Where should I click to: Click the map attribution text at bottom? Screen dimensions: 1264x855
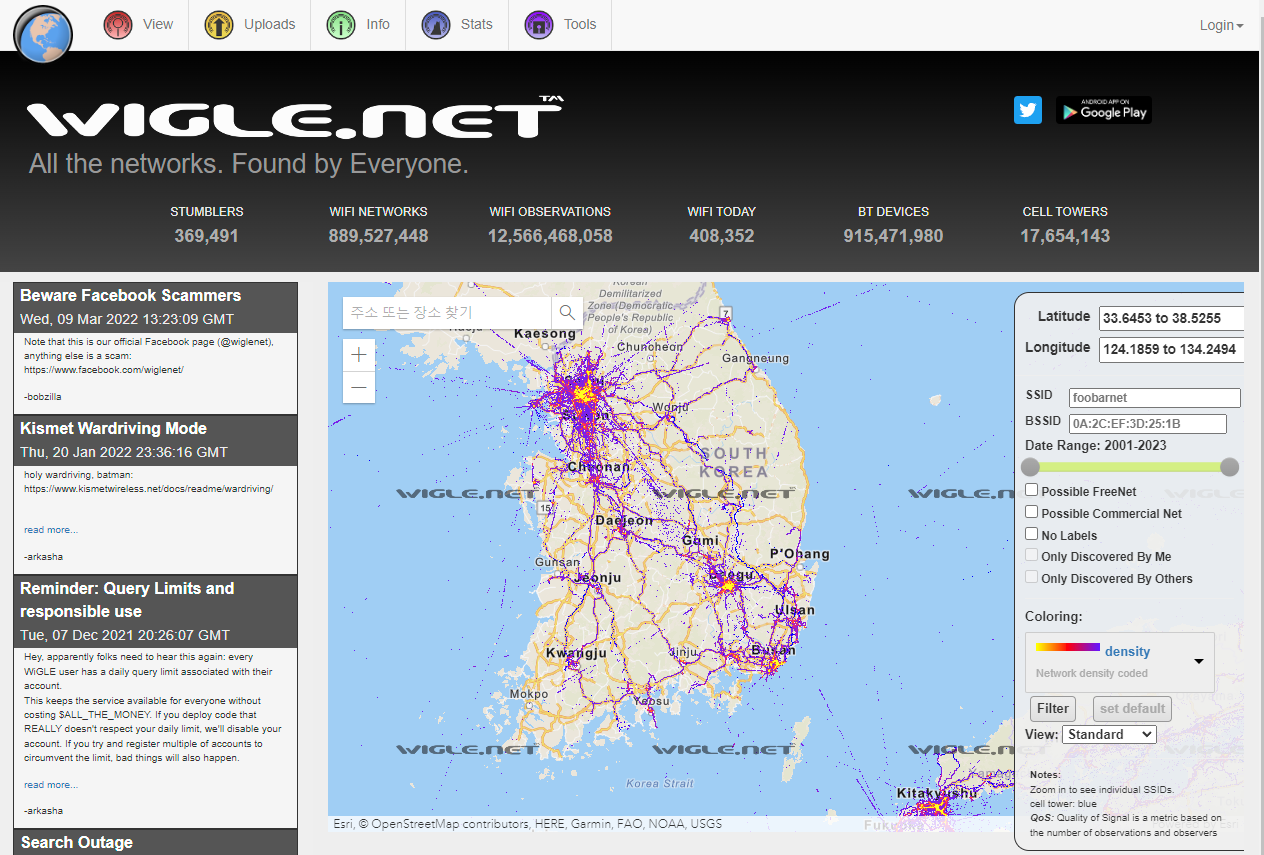pos(527,824)
